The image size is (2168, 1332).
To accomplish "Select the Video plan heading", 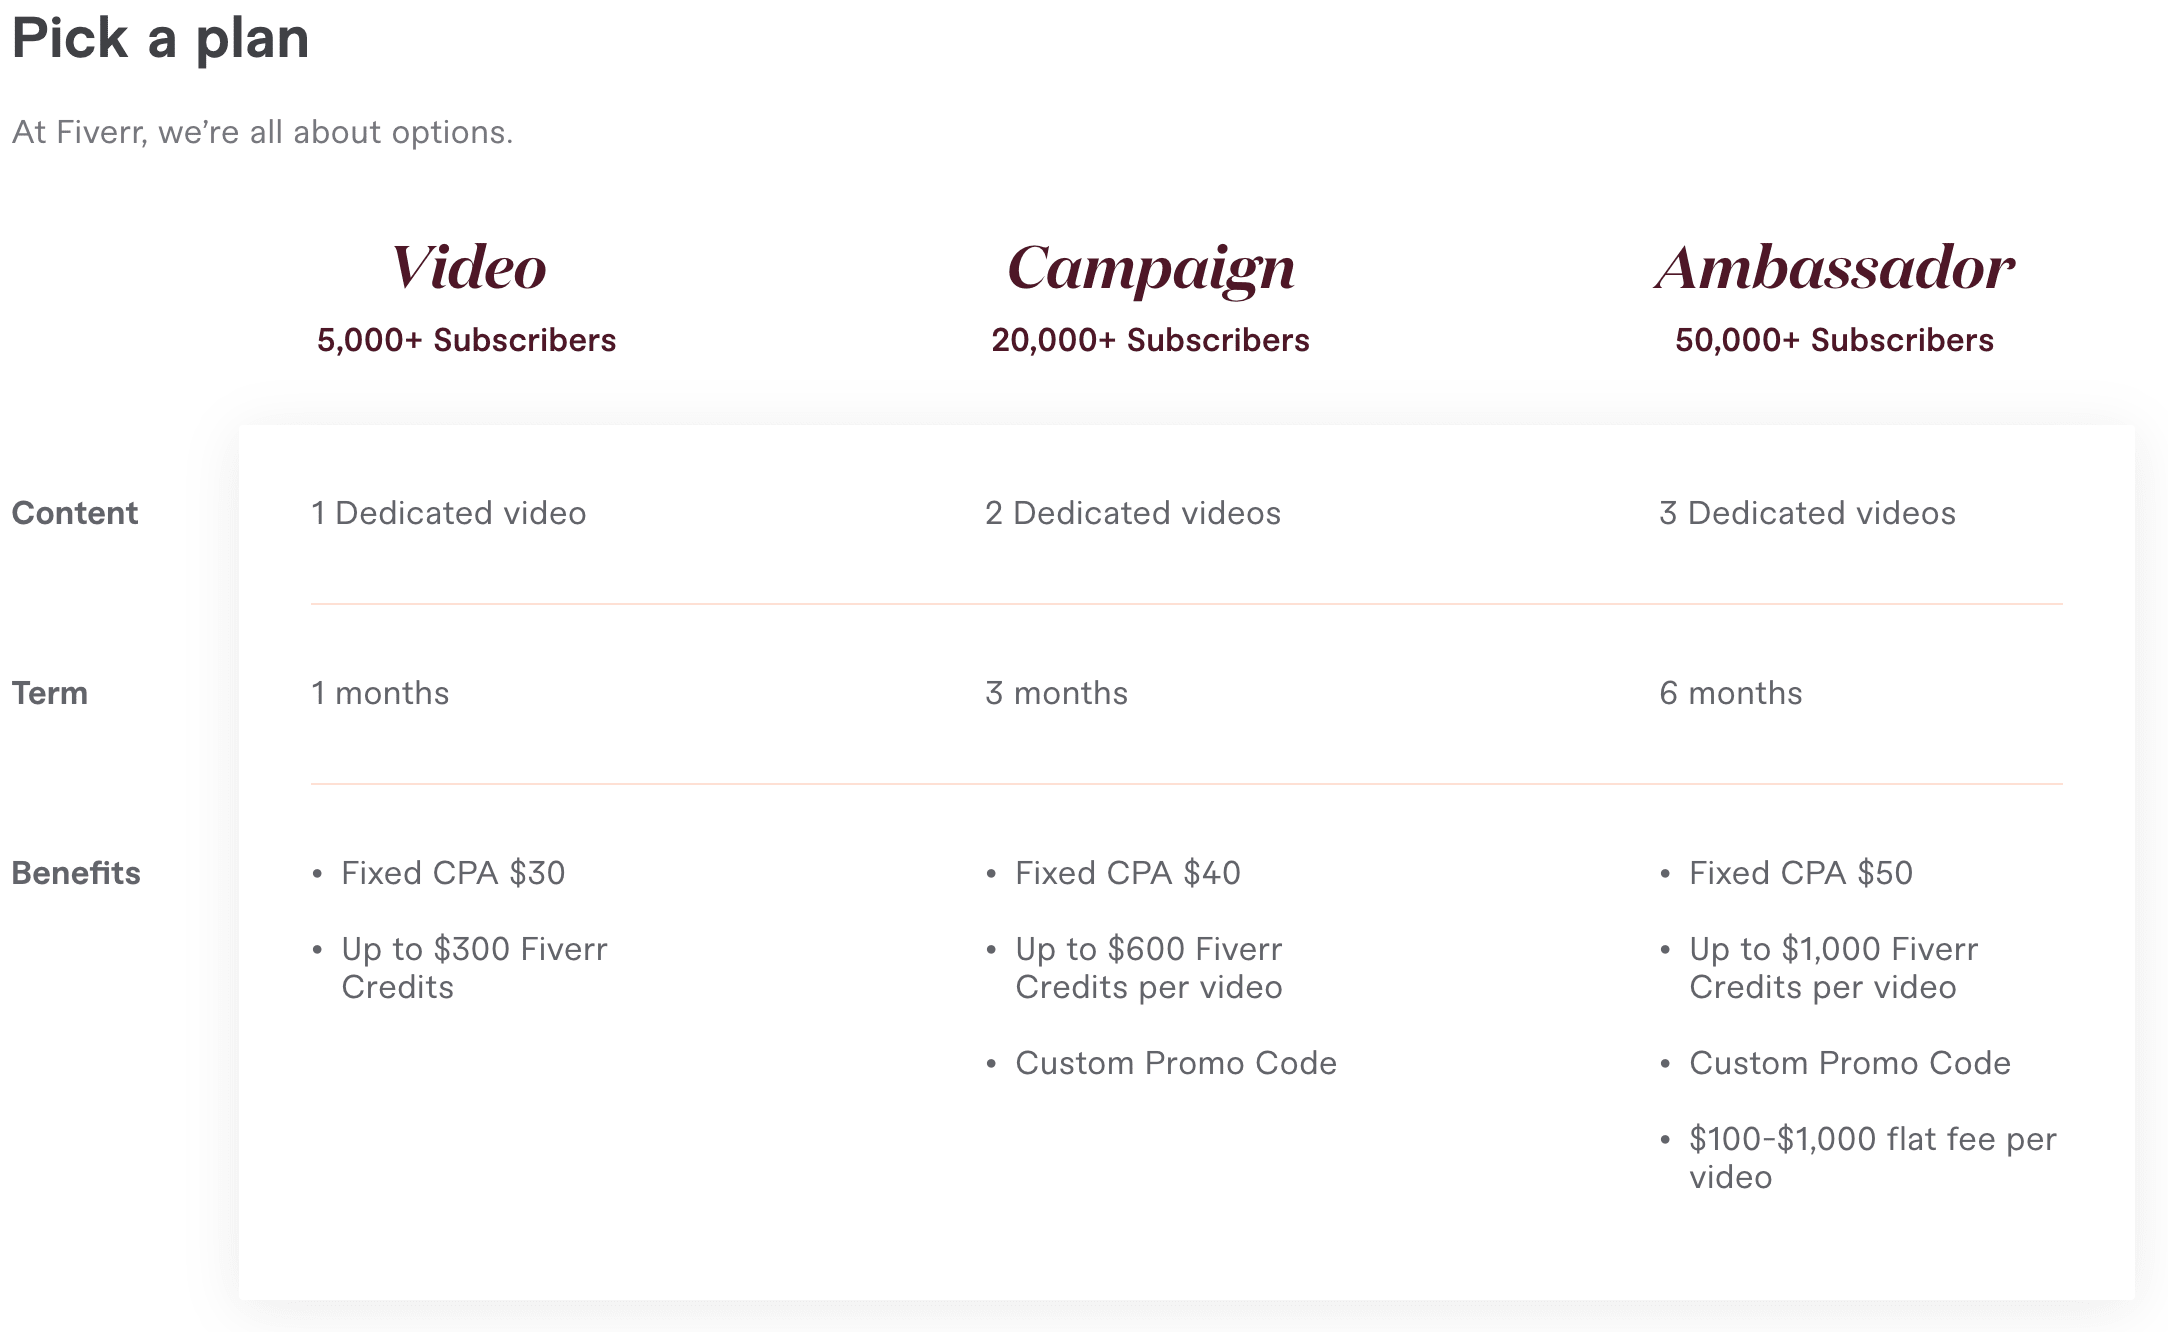I will coord(468,268).
